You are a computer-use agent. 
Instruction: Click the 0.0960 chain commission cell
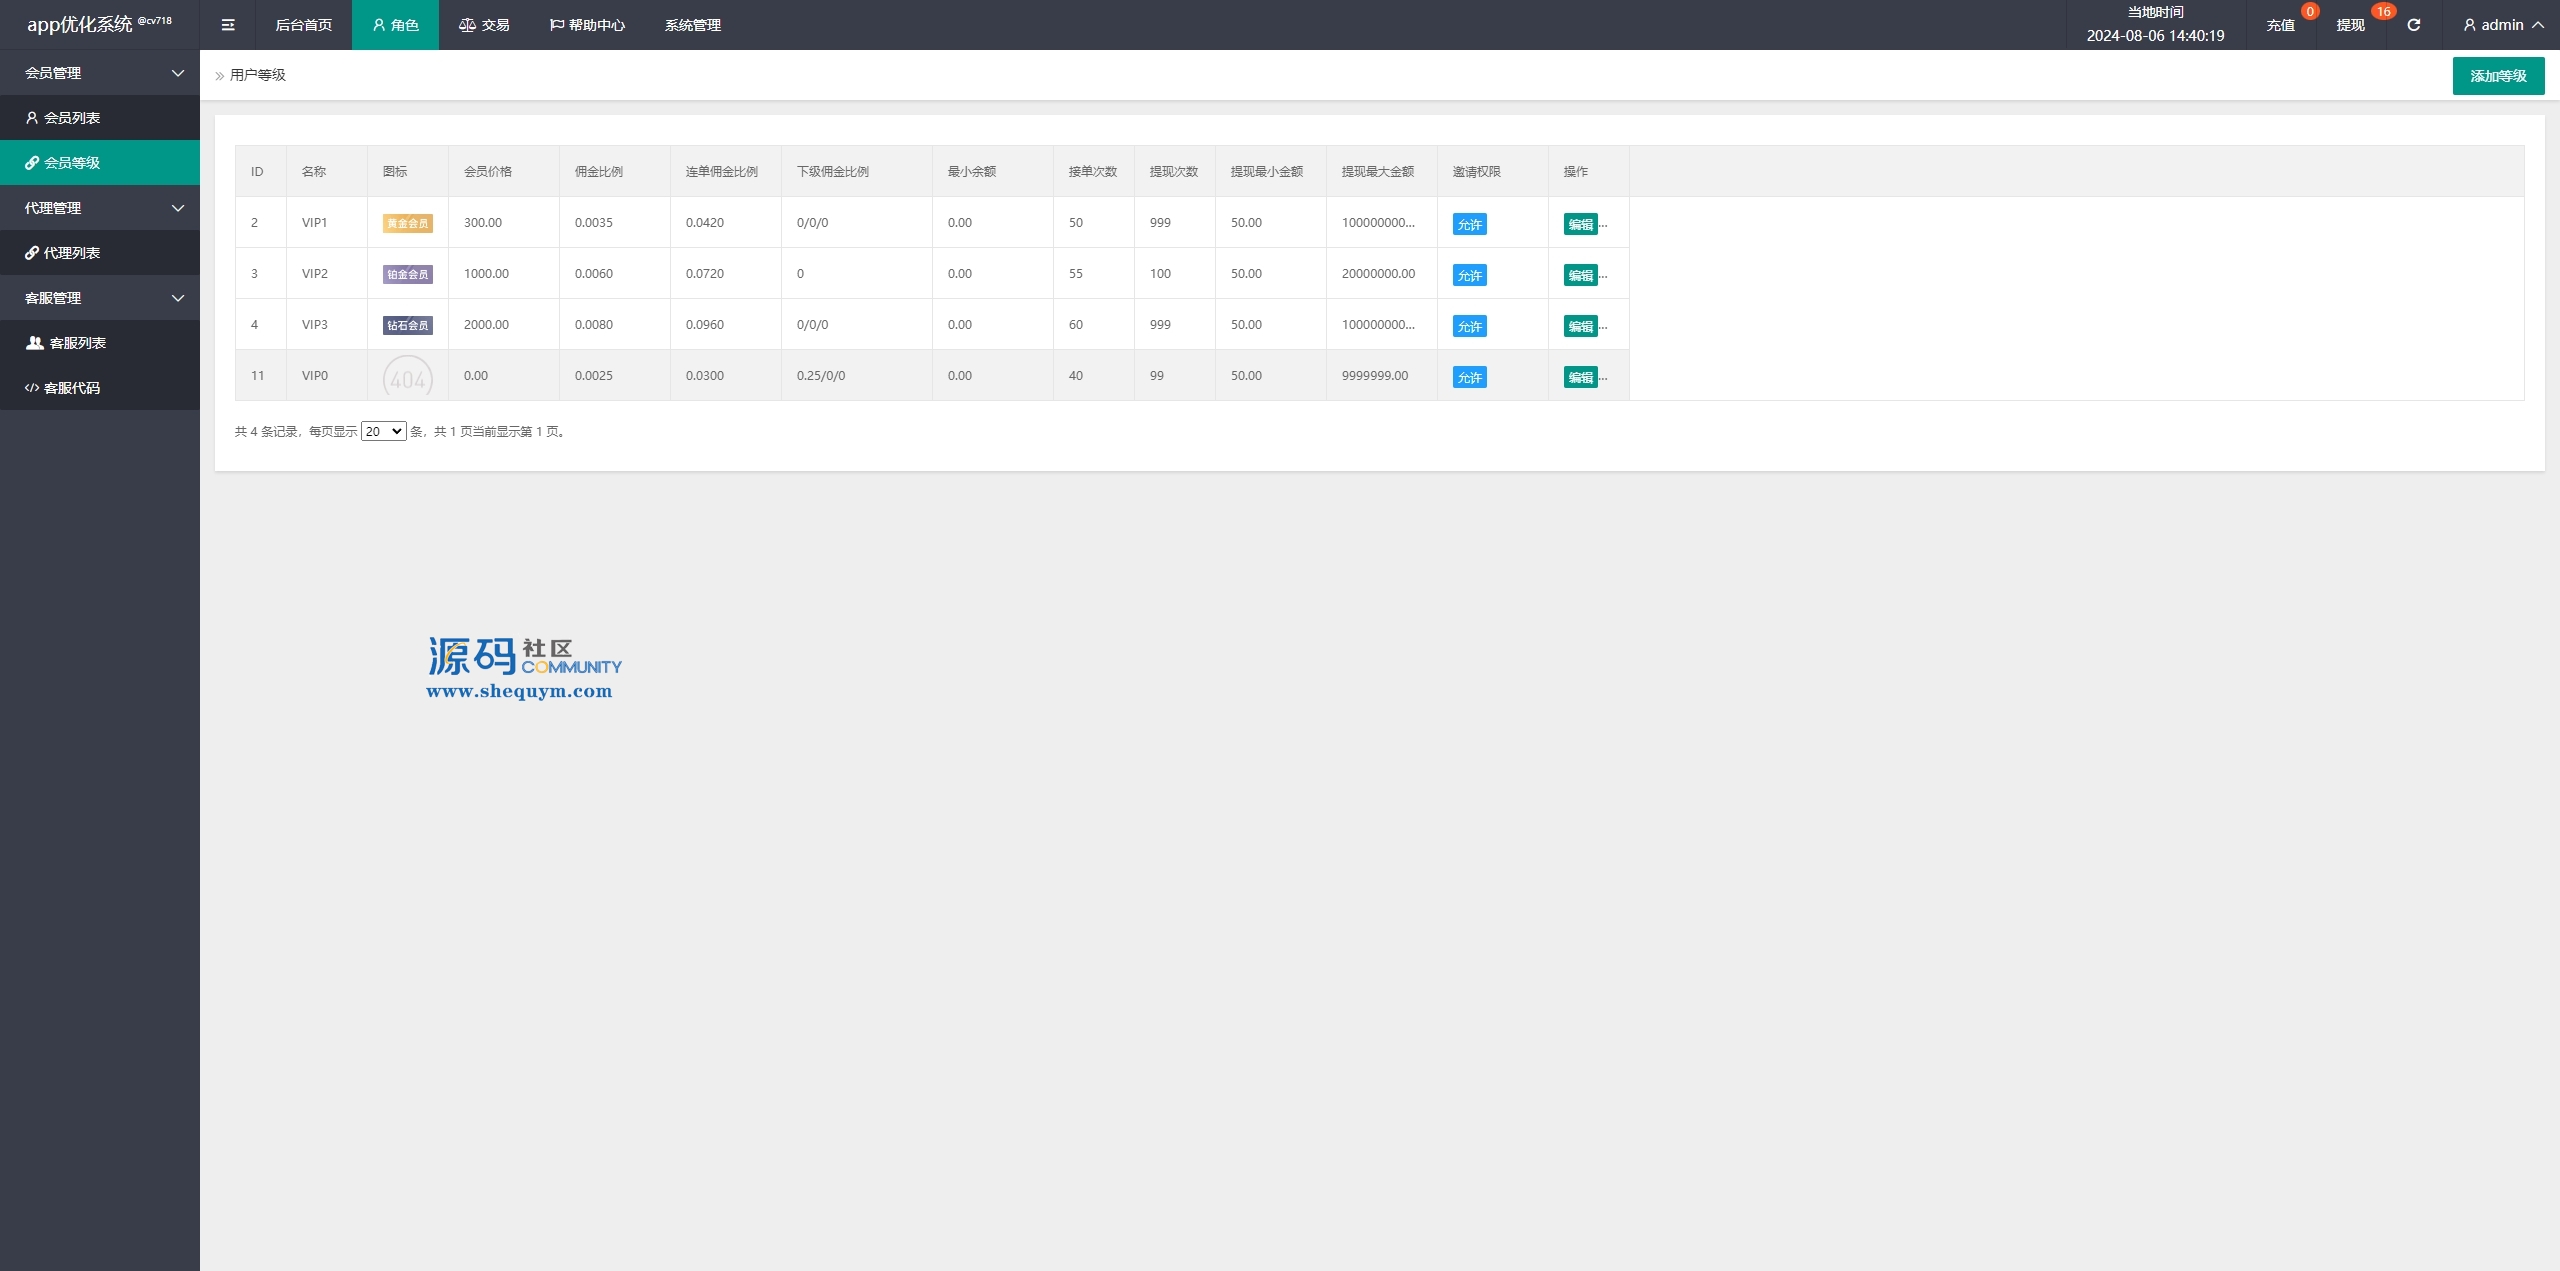(726, 324)
